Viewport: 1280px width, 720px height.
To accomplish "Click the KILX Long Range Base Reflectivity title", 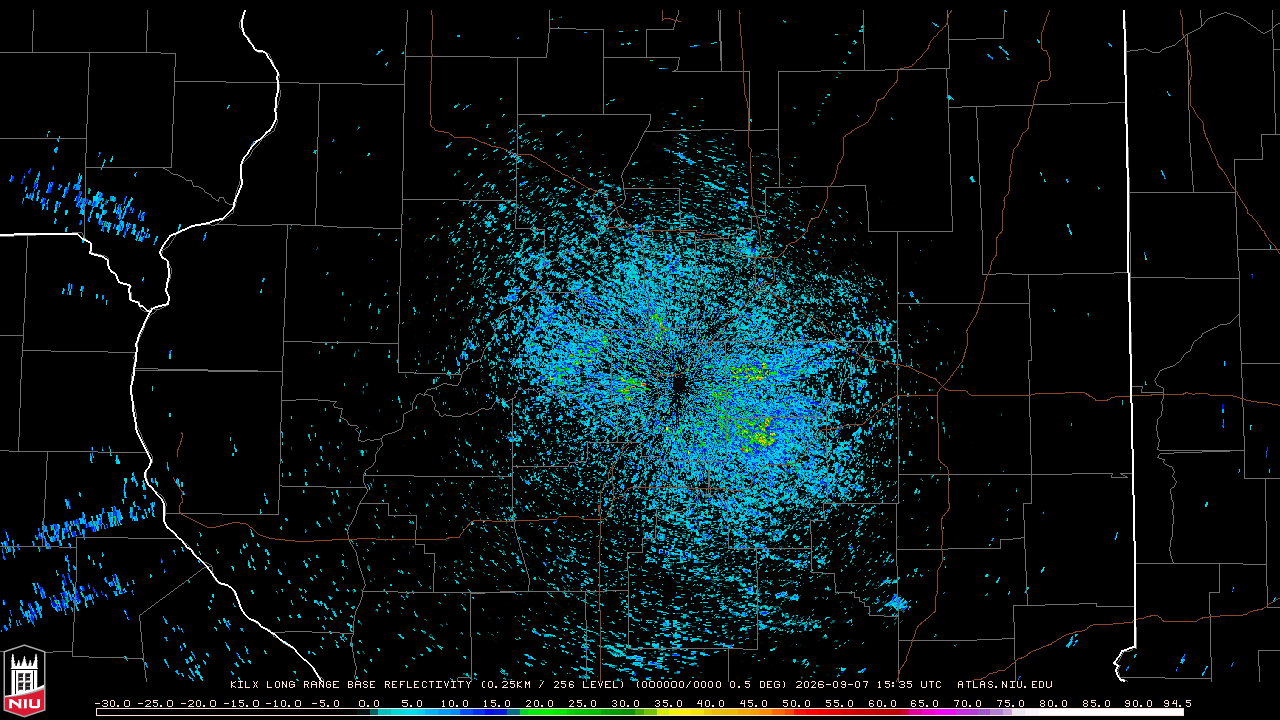I will (x=351, y=685).
